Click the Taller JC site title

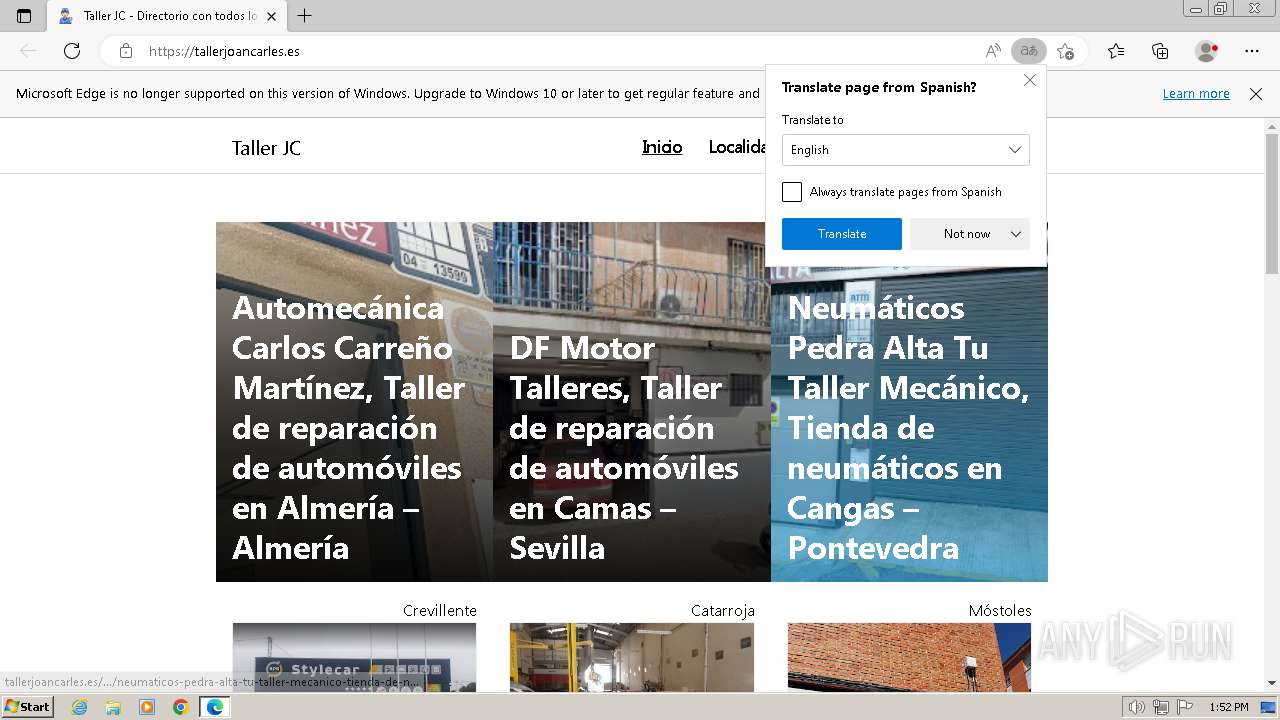(266, 148)
